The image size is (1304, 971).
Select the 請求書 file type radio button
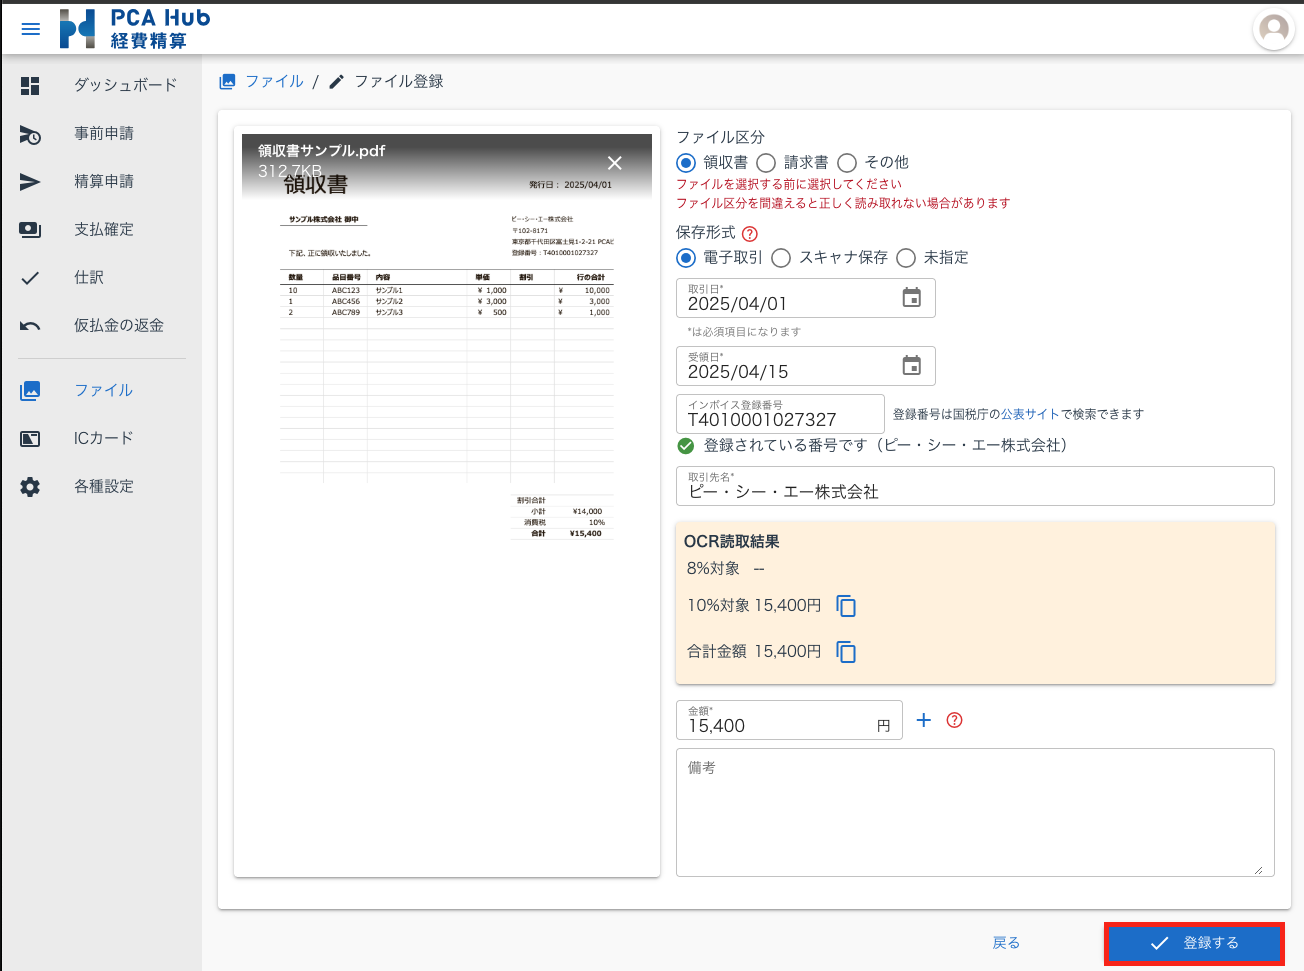click(x=767, y=163)
